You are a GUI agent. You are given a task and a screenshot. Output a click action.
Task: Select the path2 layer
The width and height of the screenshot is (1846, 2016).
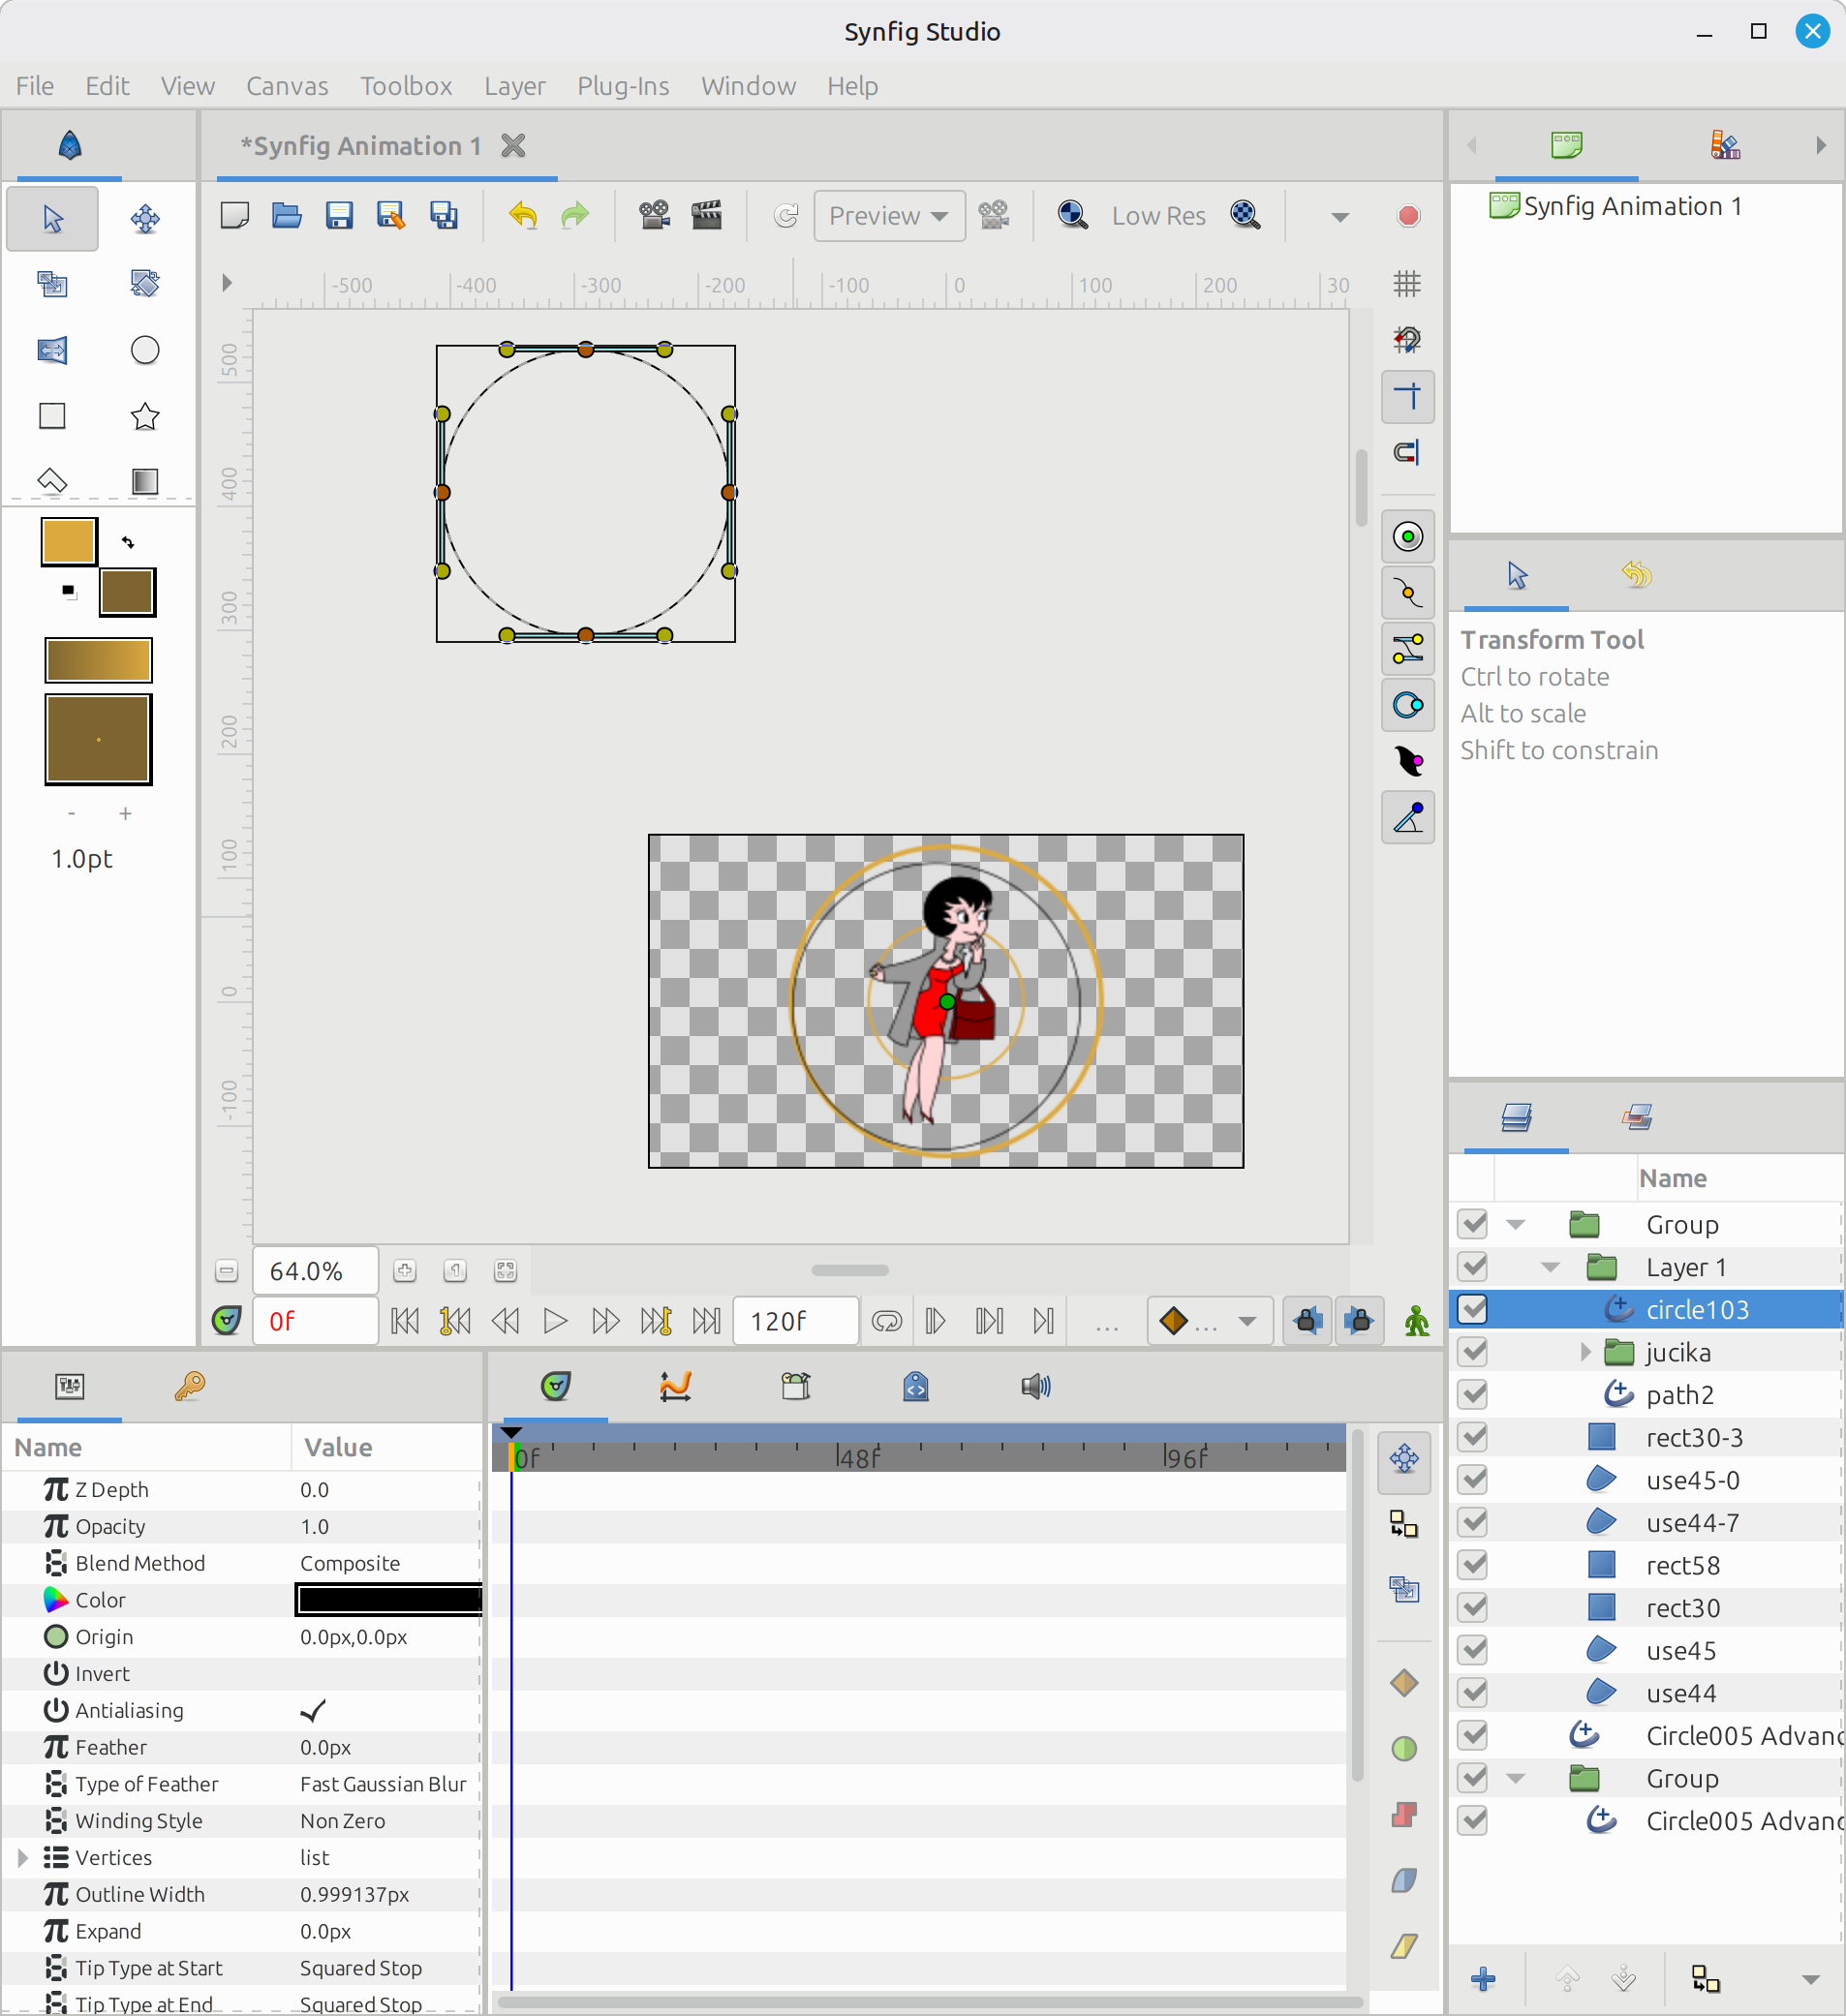[x=1680, y=1395]
